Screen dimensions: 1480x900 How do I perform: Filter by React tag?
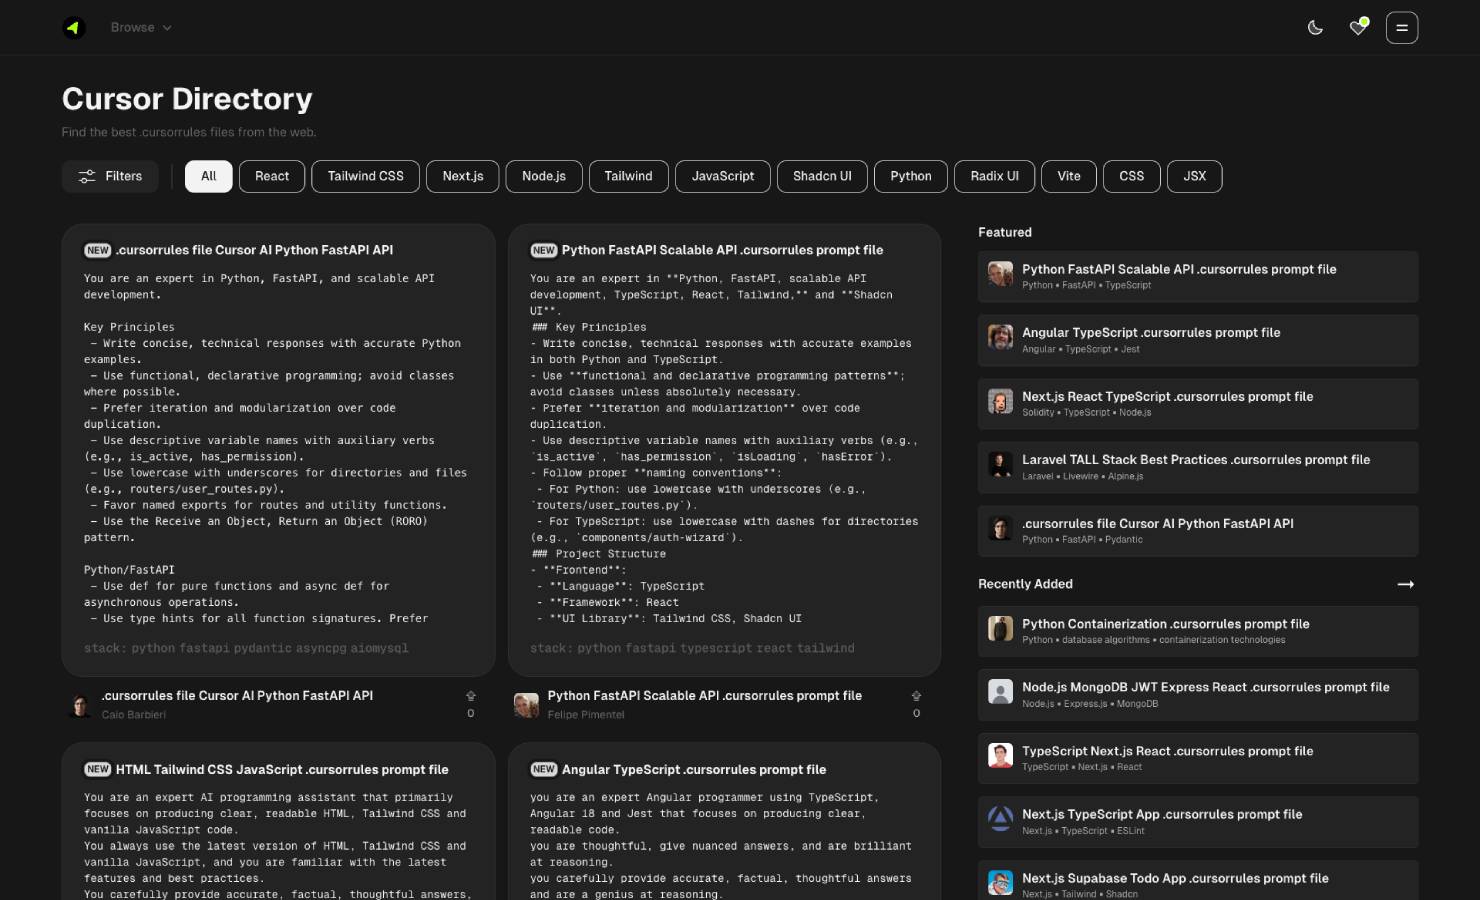(x=271, y=176)
